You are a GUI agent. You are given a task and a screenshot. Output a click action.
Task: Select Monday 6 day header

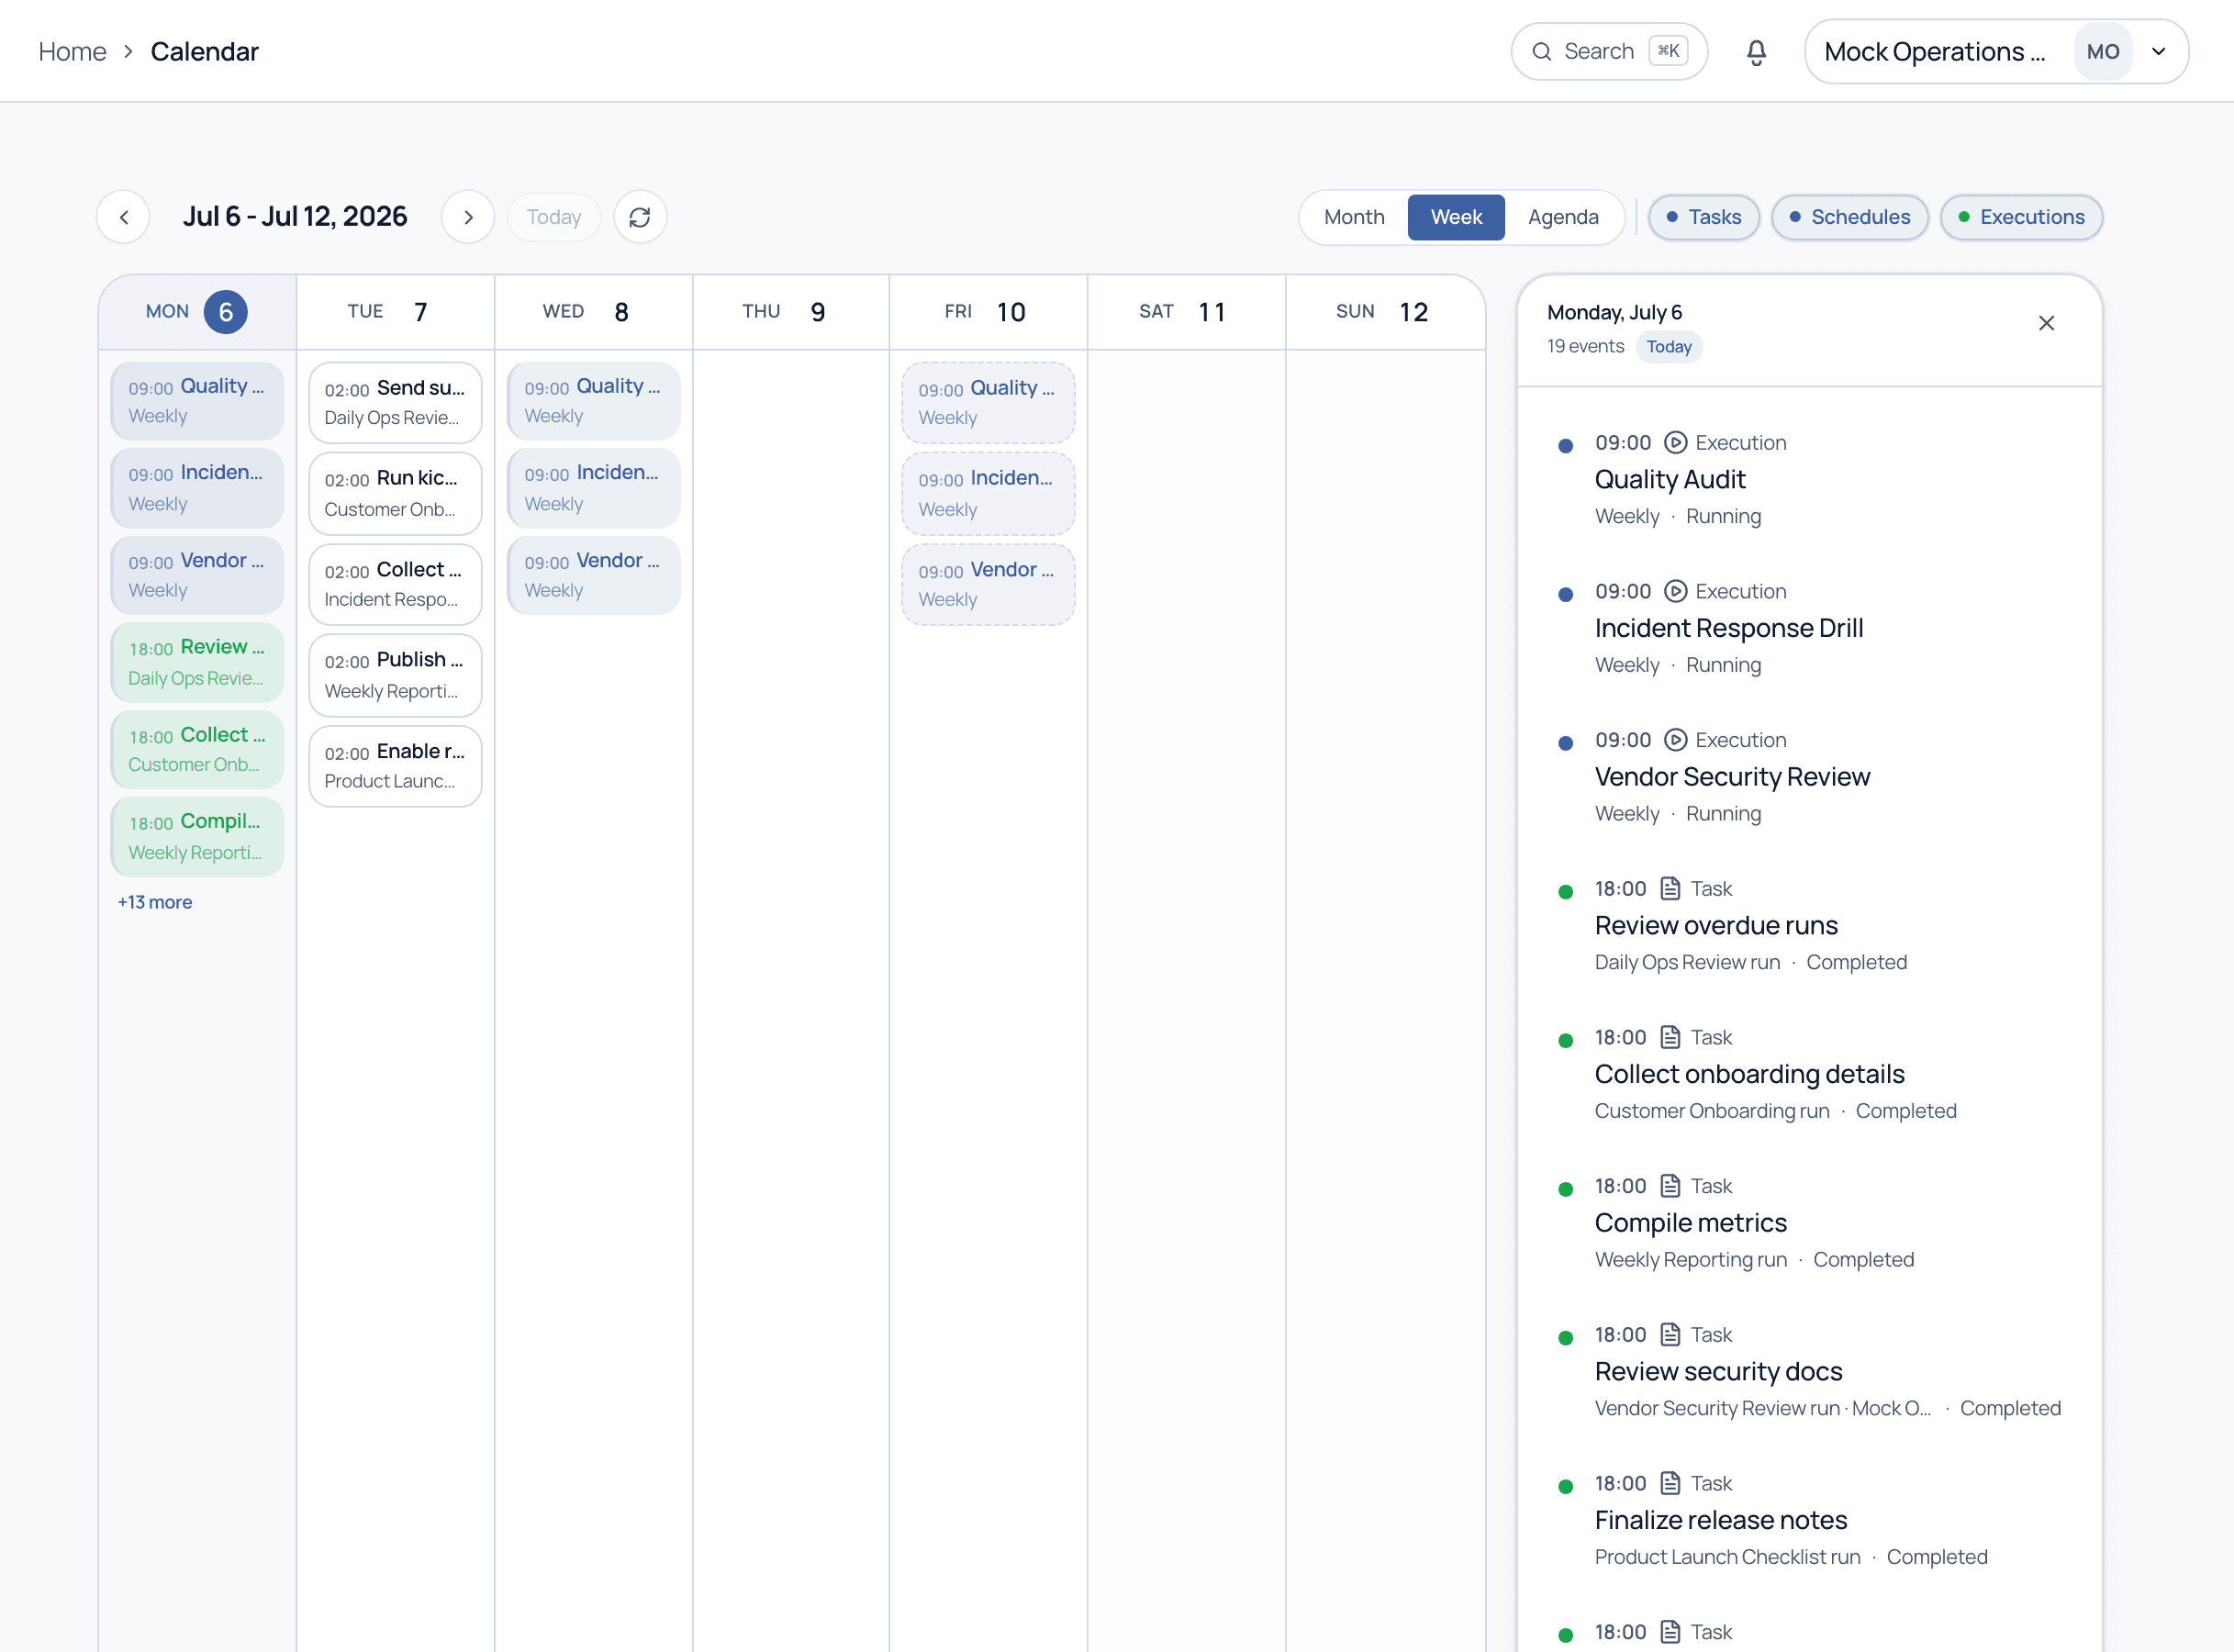tap(197, 312)
